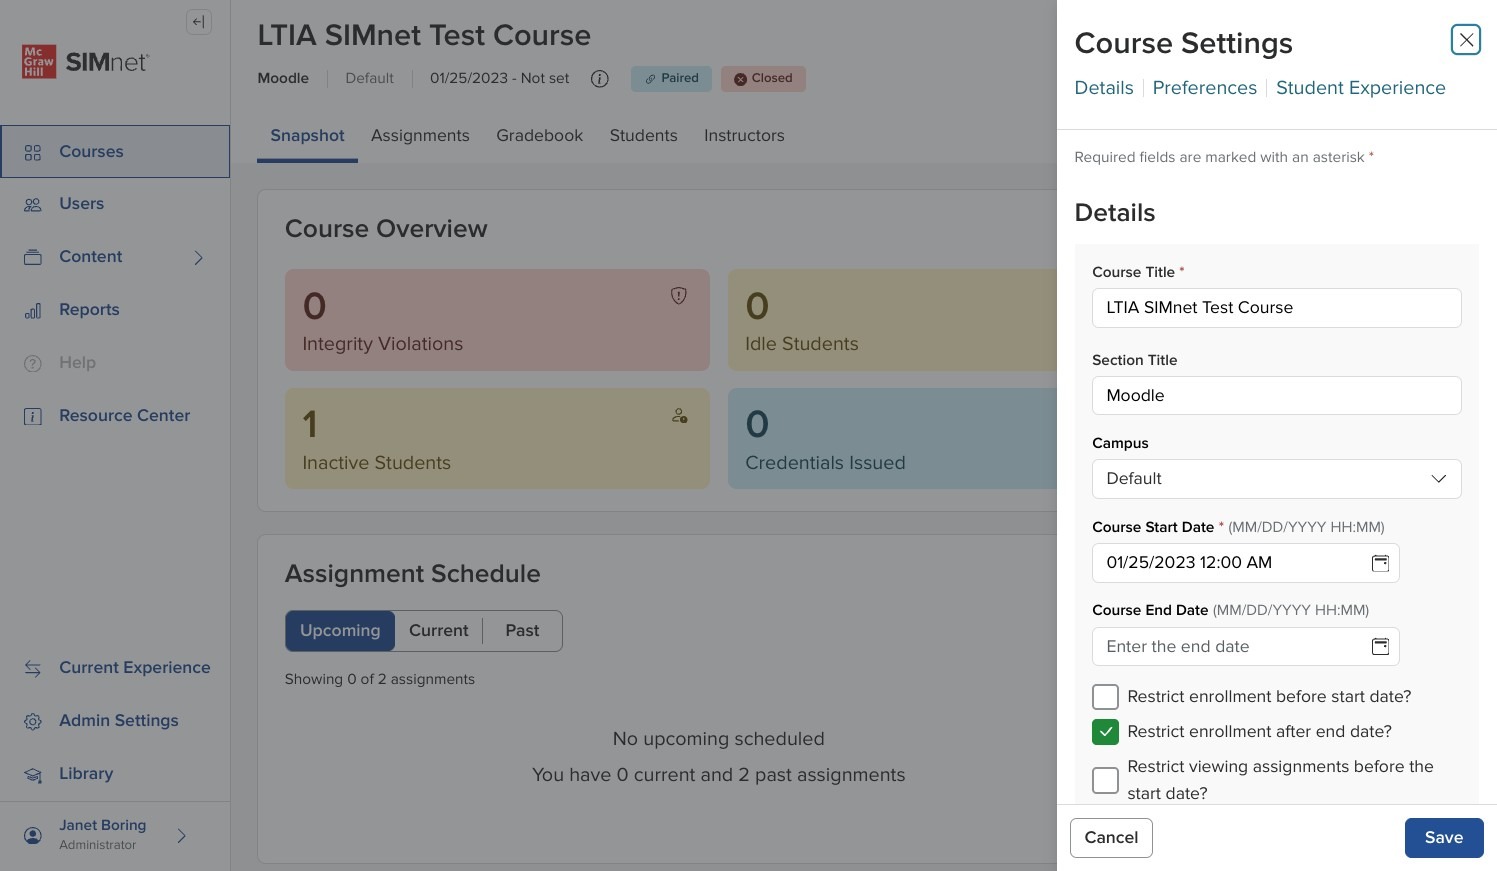Click the Library graduation cap icon
The height and width of the screenshot is (871, 1497).
[x=33, y=774]
